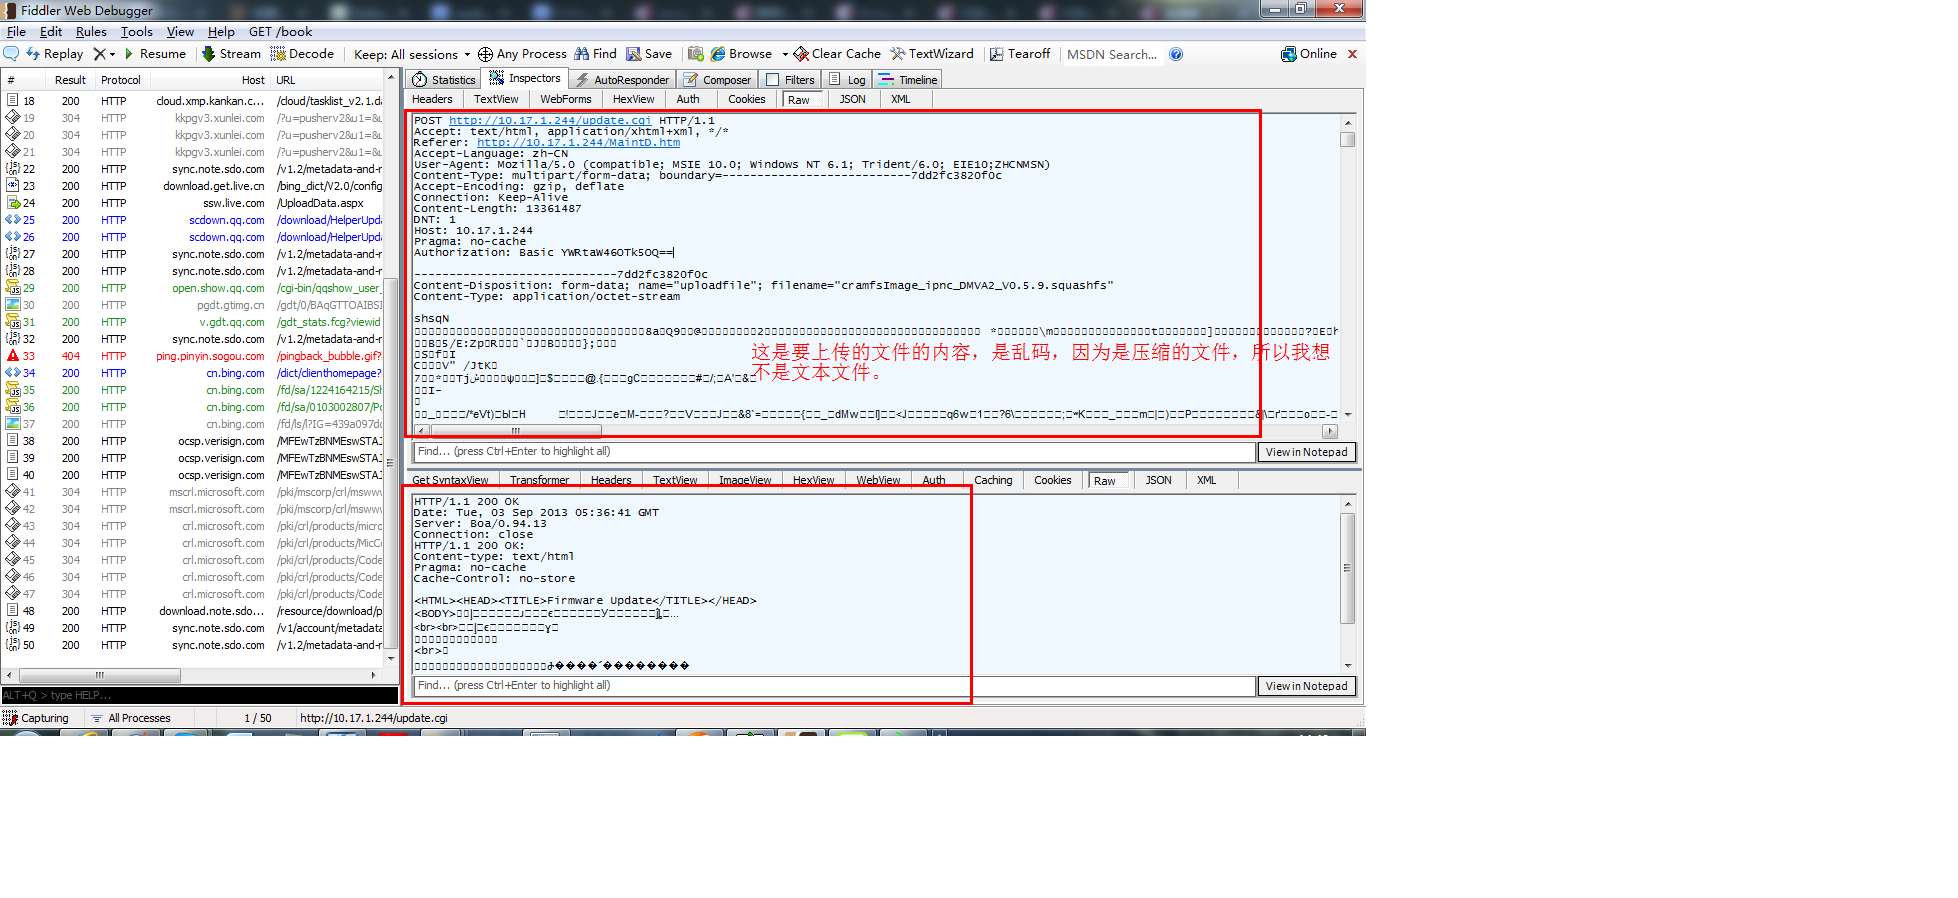Image resolution: width=1958 pixels, height=898 pixels.
Task: Click the MSDN Search input box
Action: [1112, 55]
